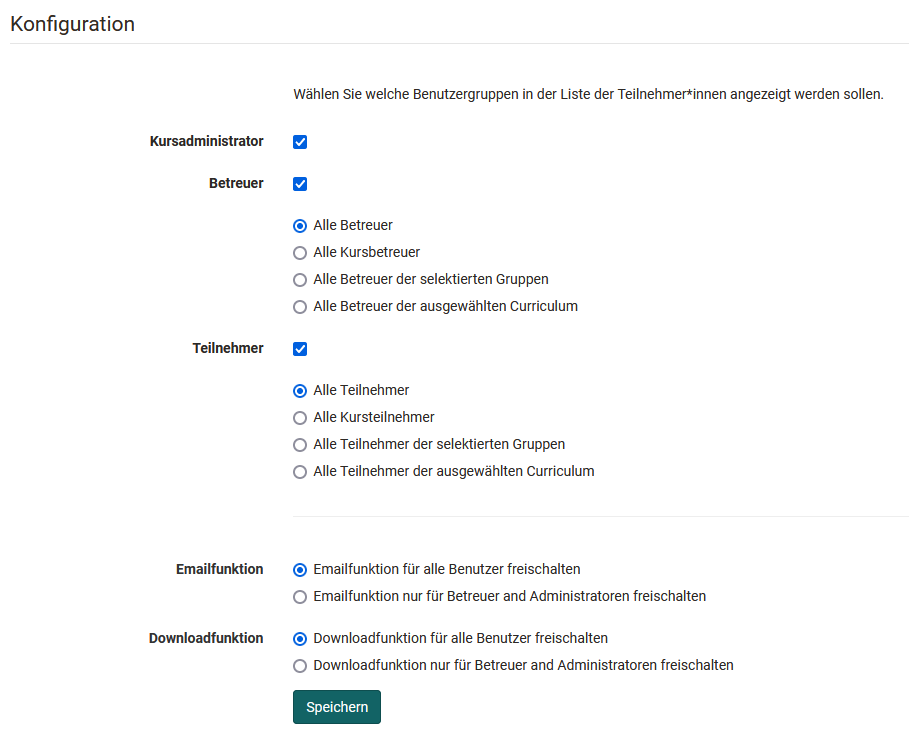Viewport: 909px width, 733px height.
Task: Select "Alle Betreuer der ausgewählten Curriculum"
Action: tap(300, 307)
